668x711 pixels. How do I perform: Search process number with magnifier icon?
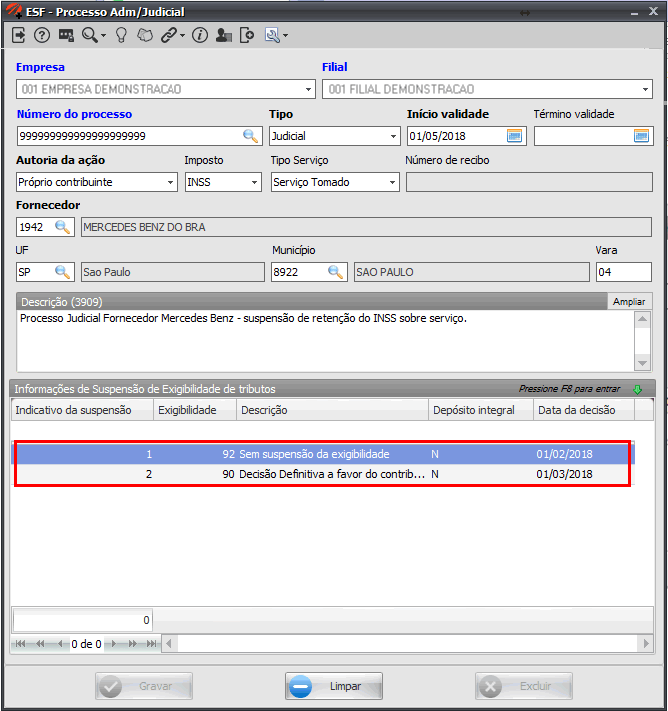(250, 136)
